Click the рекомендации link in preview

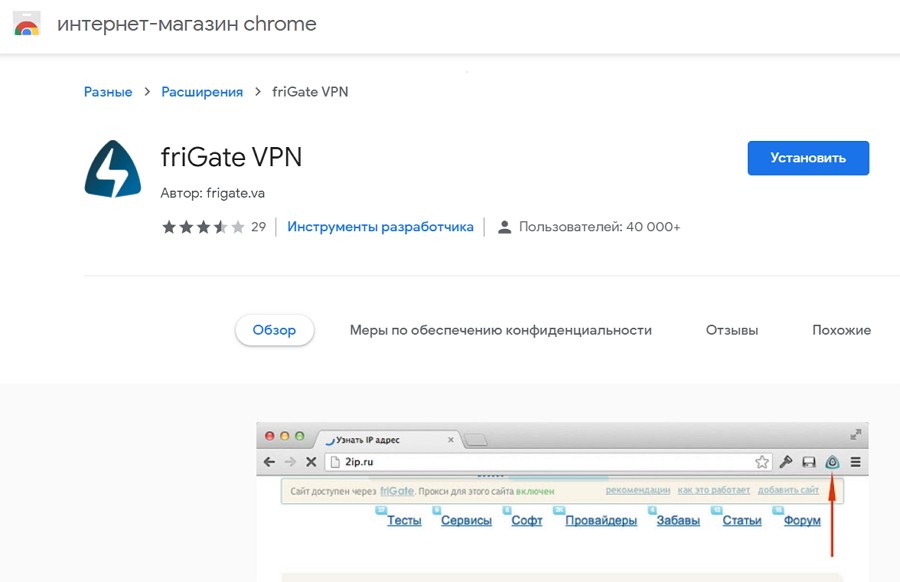coord(638,490)
